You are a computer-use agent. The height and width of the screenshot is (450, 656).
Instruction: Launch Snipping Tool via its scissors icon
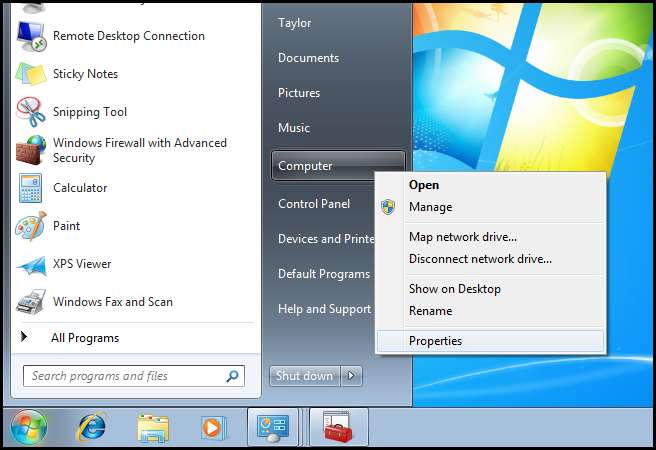(31, 112)
